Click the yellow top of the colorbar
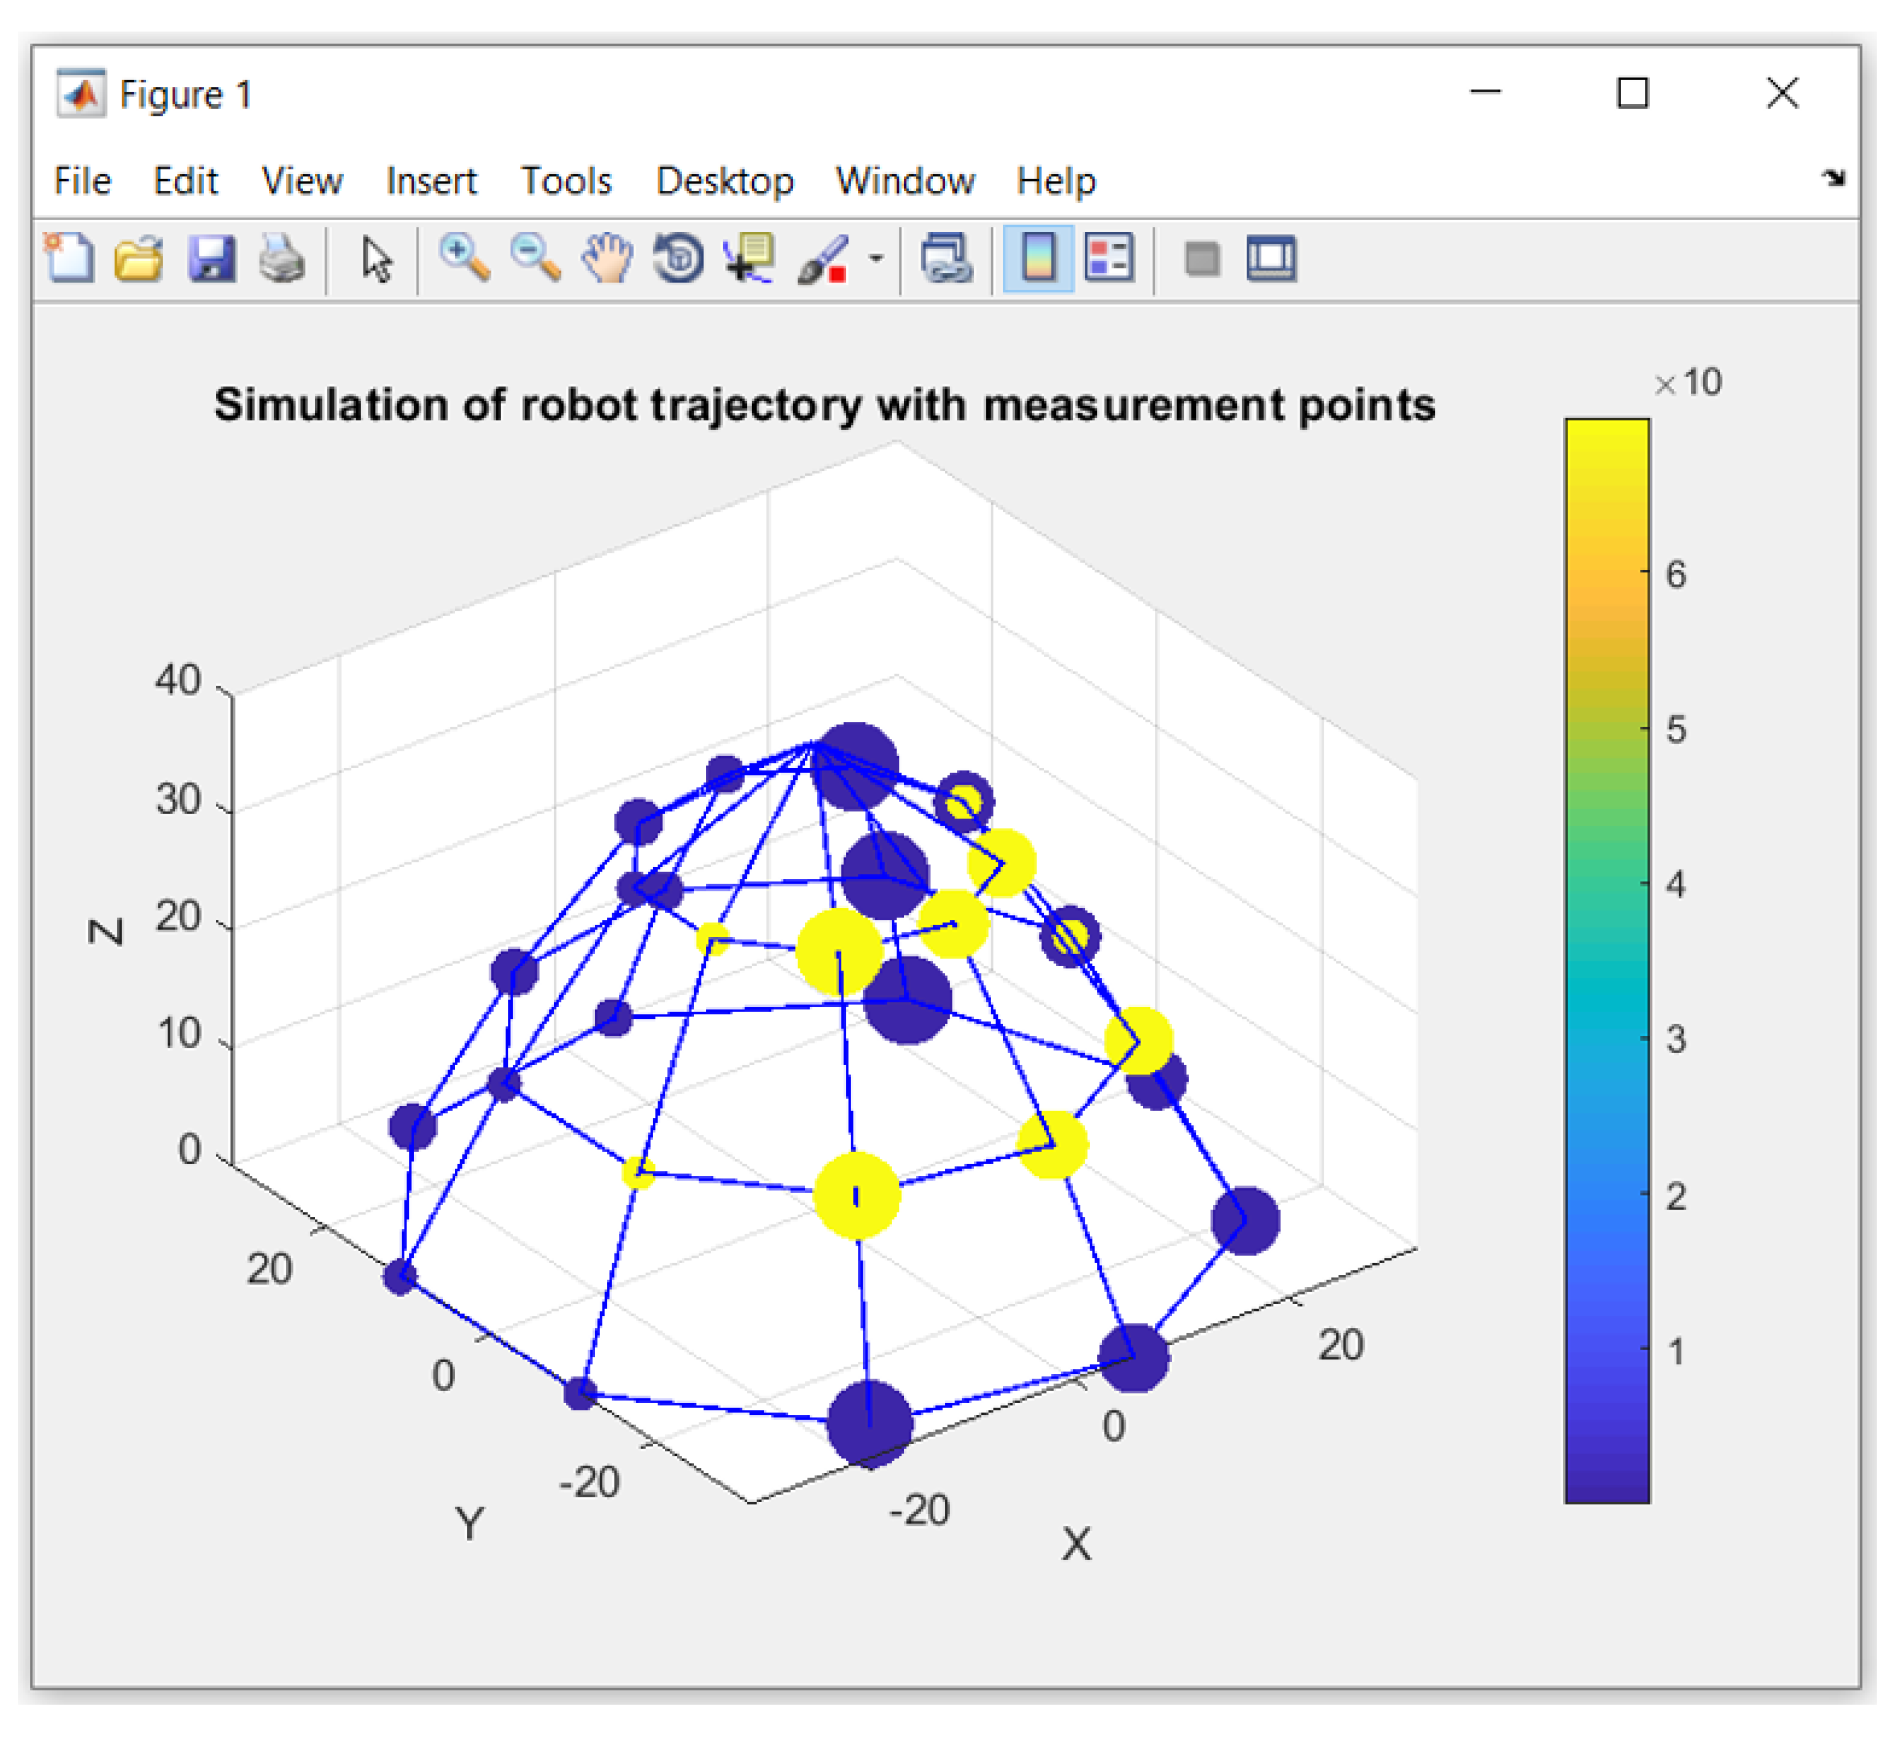1902x1743 pixels. tap(1606, 440)
